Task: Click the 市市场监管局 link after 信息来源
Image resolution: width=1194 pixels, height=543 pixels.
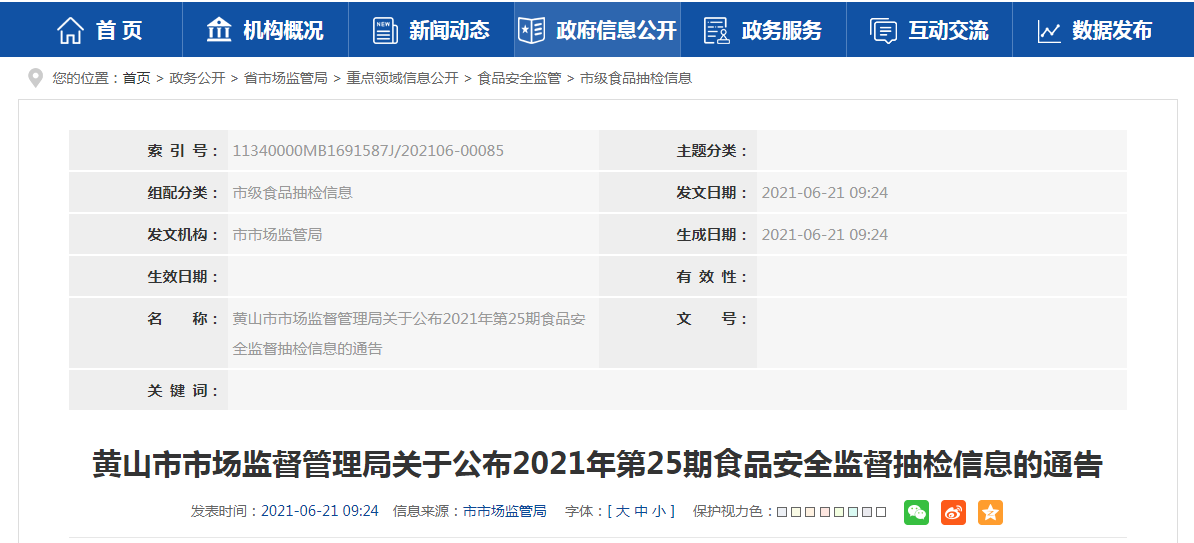Action: pyautogui.click(x=505, y=511)
